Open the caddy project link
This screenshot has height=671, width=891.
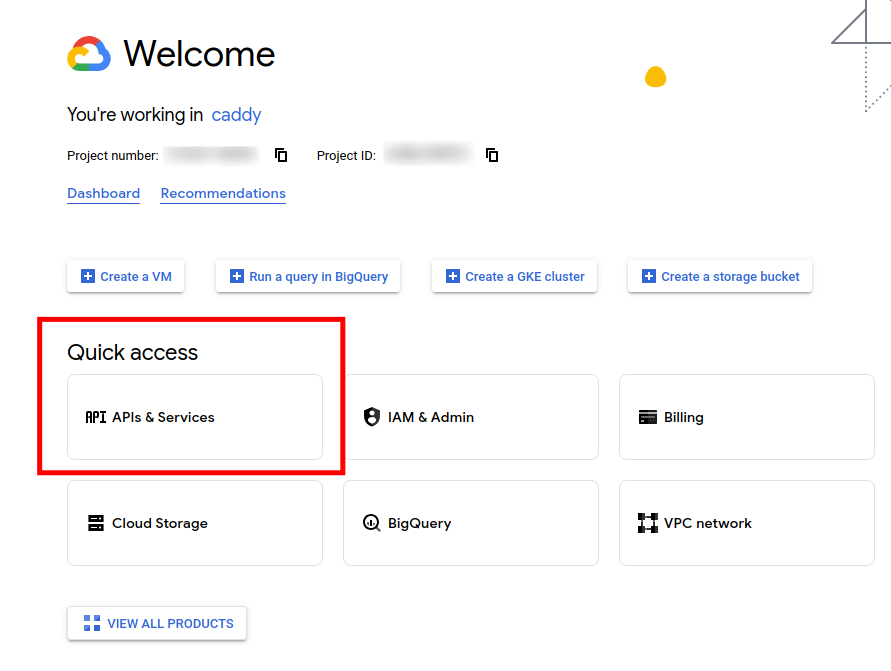236,115
